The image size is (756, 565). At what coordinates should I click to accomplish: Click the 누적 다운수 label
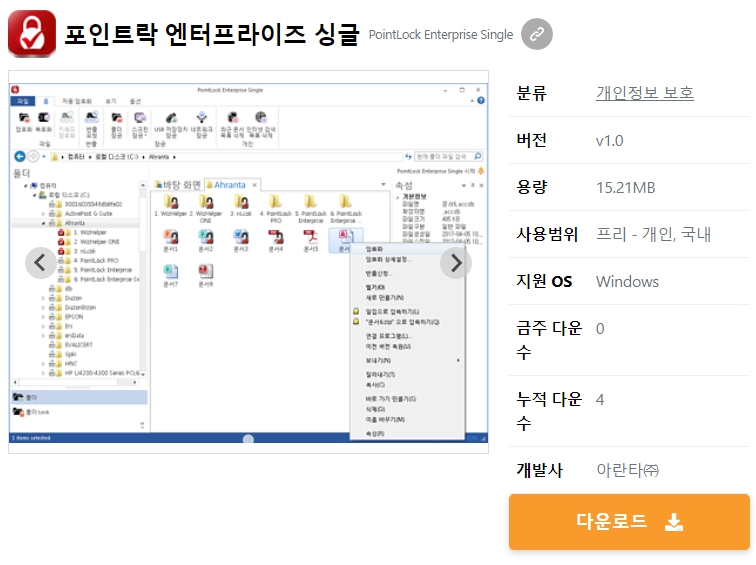coord(549,411)
